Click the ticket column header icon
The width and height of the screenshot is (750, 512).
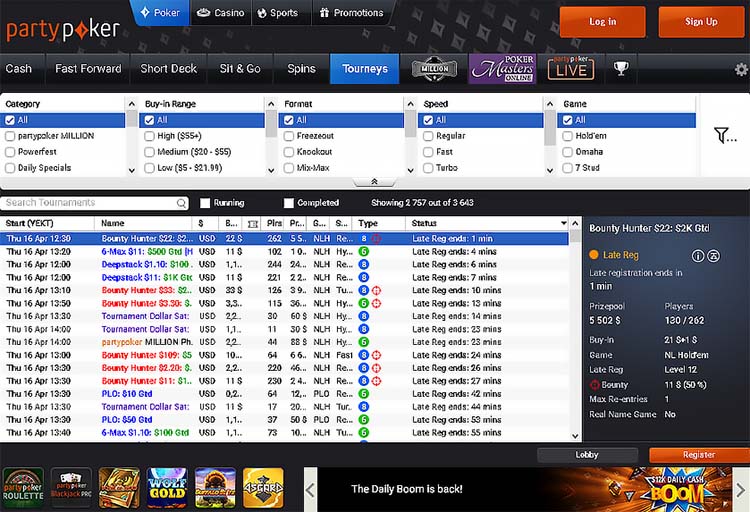click(x=253, y=223)
